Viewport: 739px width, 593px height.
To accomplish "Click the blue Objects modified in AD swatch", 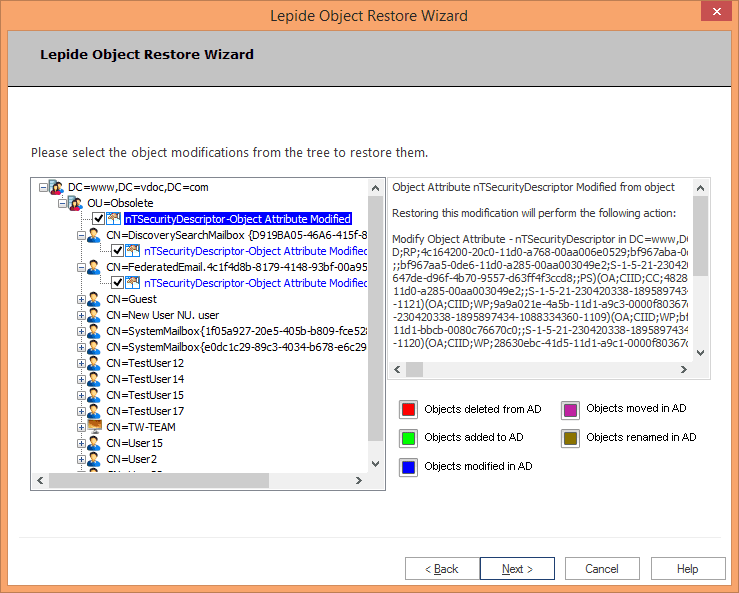I will 408,467.
